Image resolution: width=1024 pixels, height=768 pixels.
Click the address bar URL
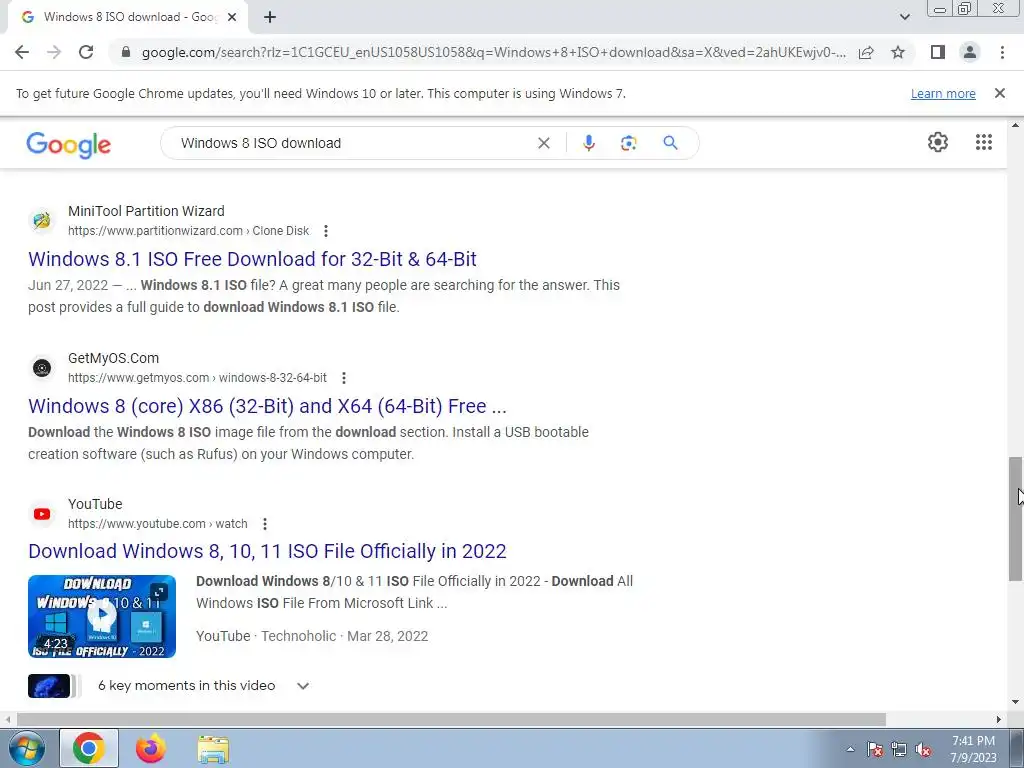494,52
